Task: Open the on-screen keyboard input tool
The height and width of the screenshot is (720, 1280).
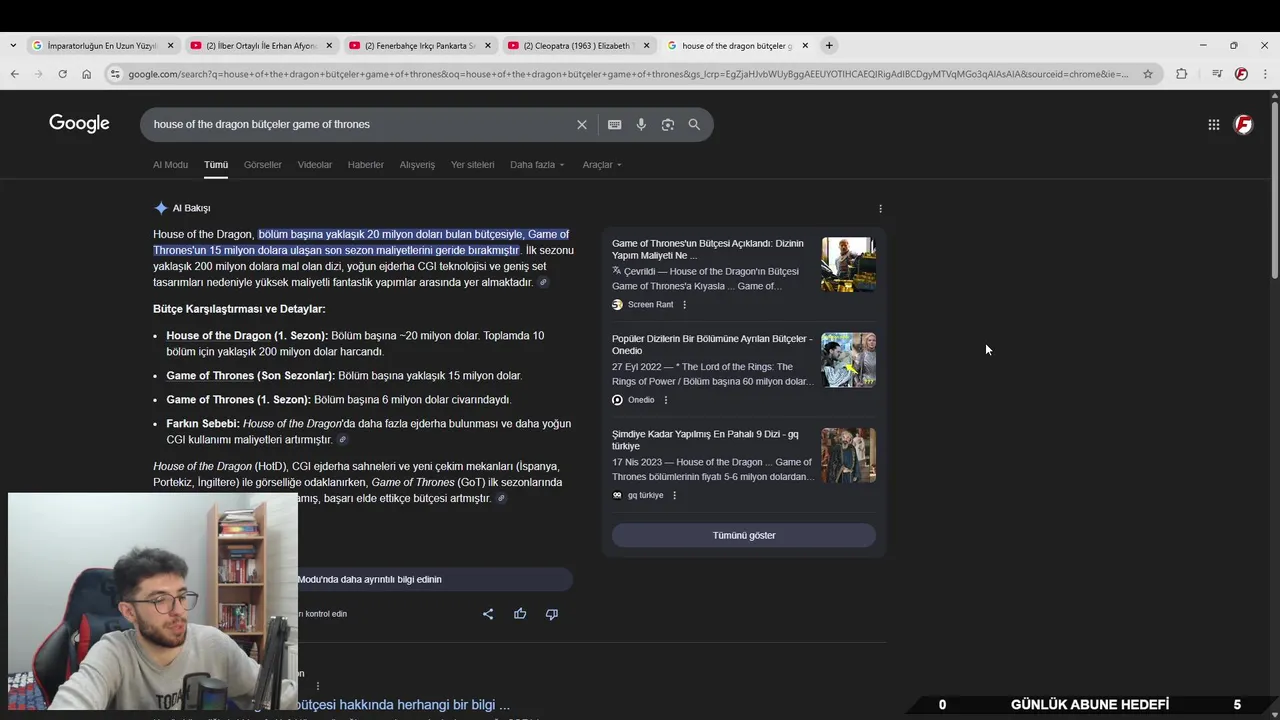Action: [x=614, y=125]
